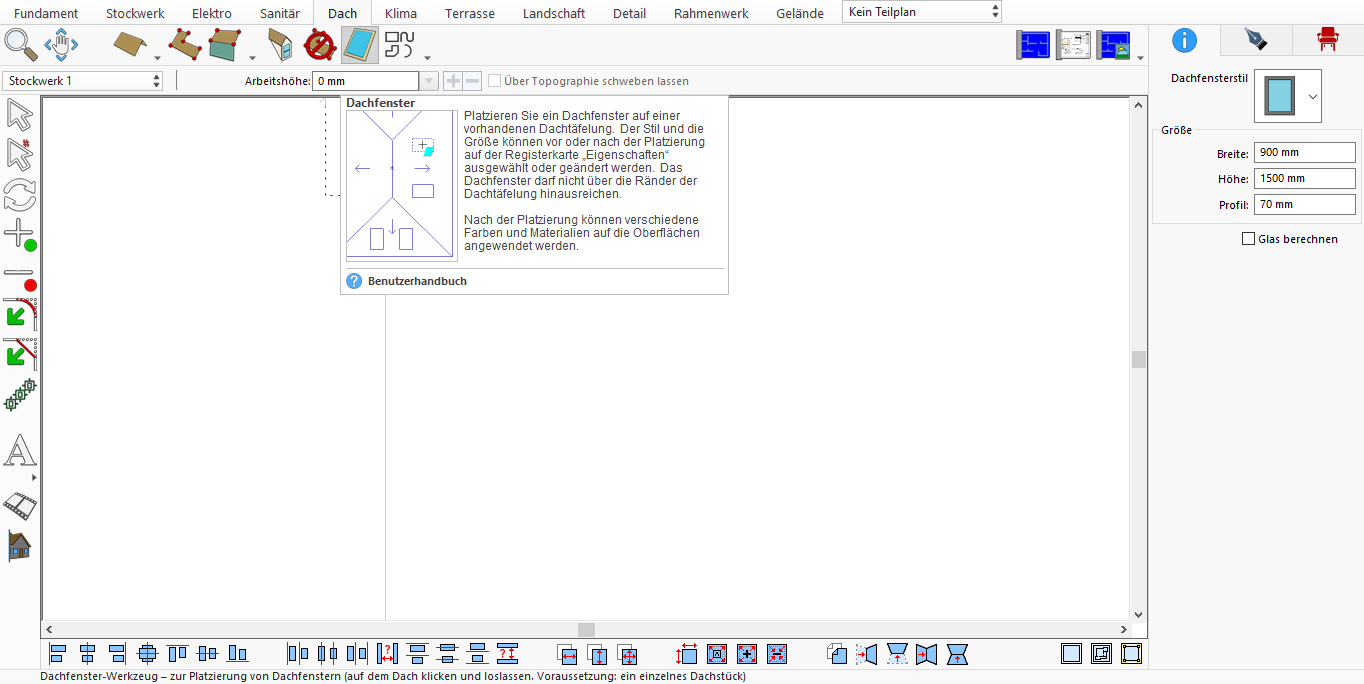This screenshot has width=1364, height=684.
Task: Select the Rahmenwerk tab
Action: [x=711, y=13]
